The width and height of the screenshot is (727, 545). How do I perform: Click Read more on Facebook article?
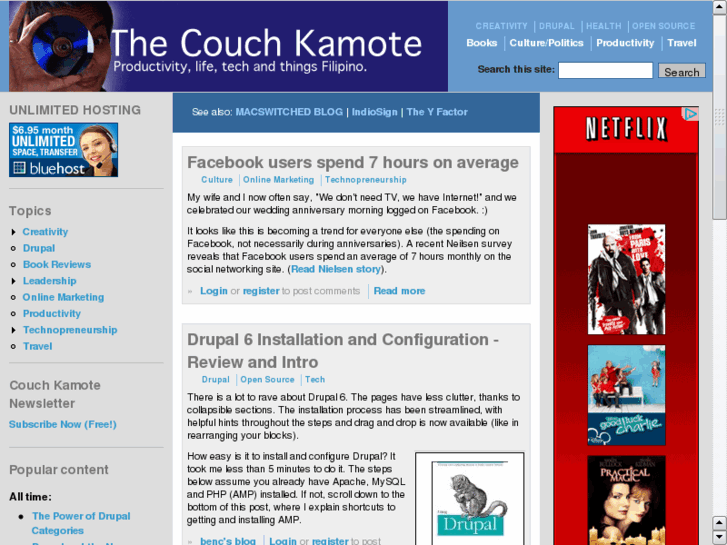point(399,291)
